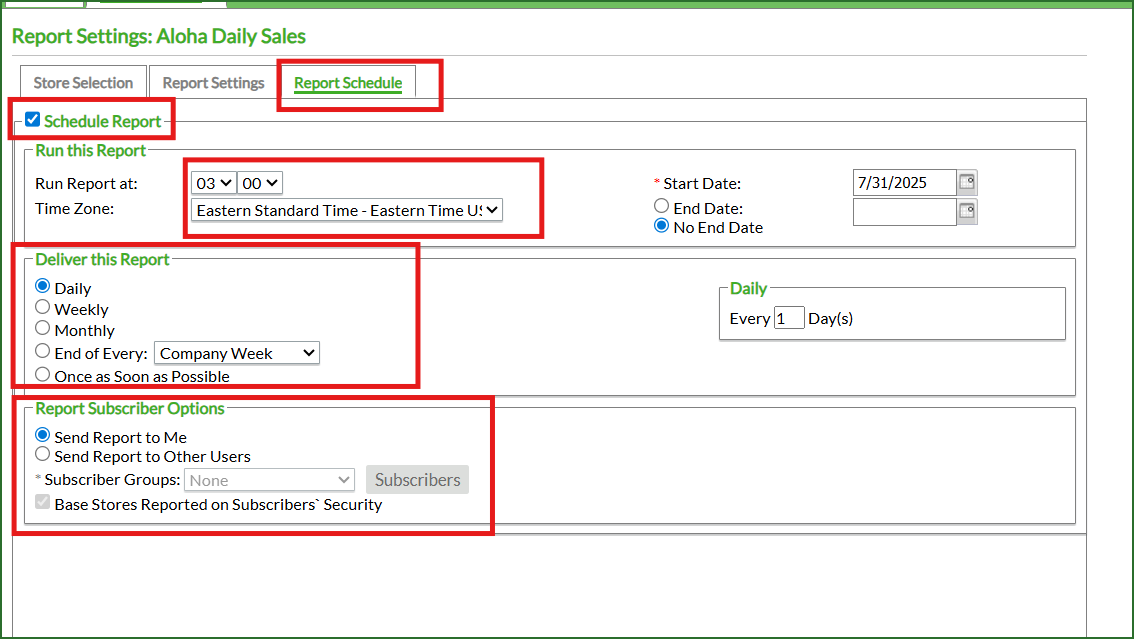Click the Report Settings: Aloha Daily Sales heading
The height and width of the screenshot is (639, 1134).
coord(159,36)
